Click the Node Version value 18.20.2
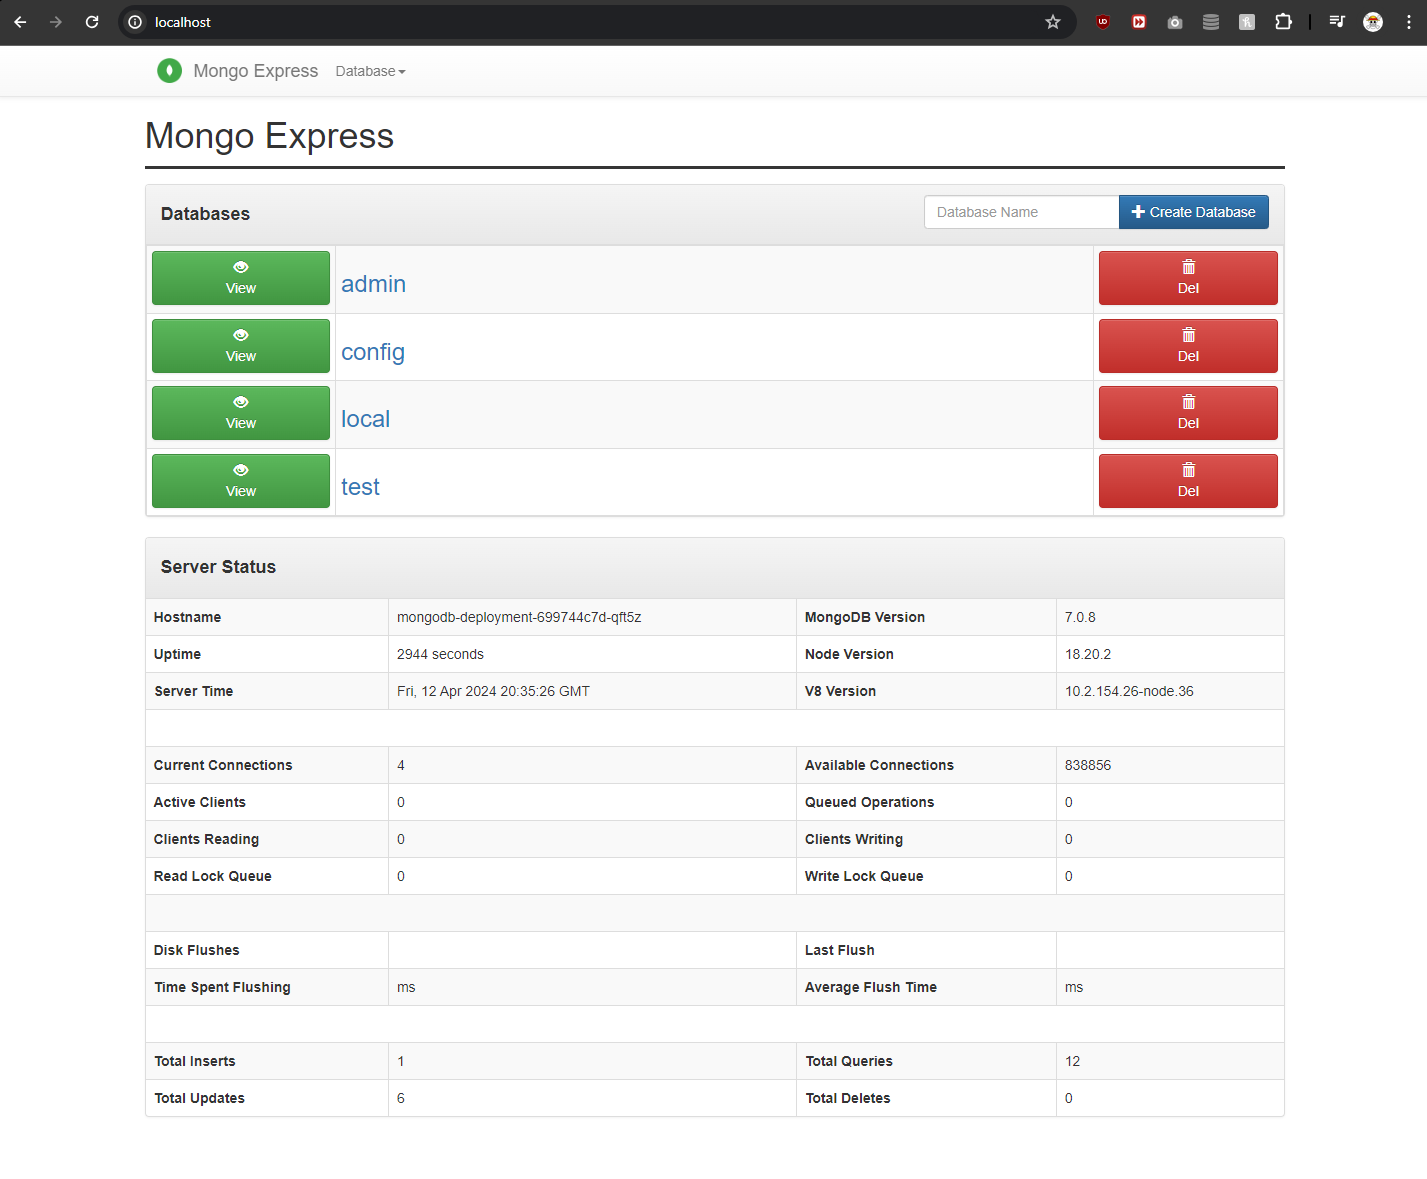1427x1179 pixels. tap(1088, 654)
